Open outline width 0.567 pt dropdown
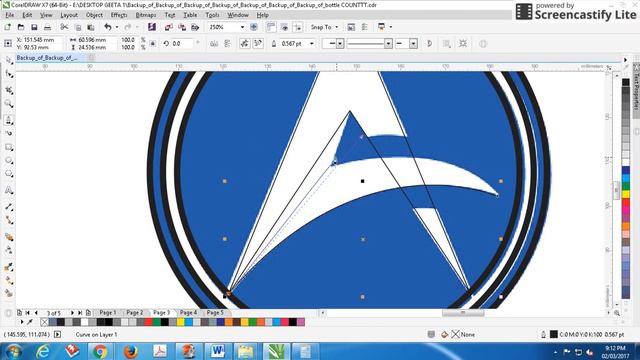 312,43
